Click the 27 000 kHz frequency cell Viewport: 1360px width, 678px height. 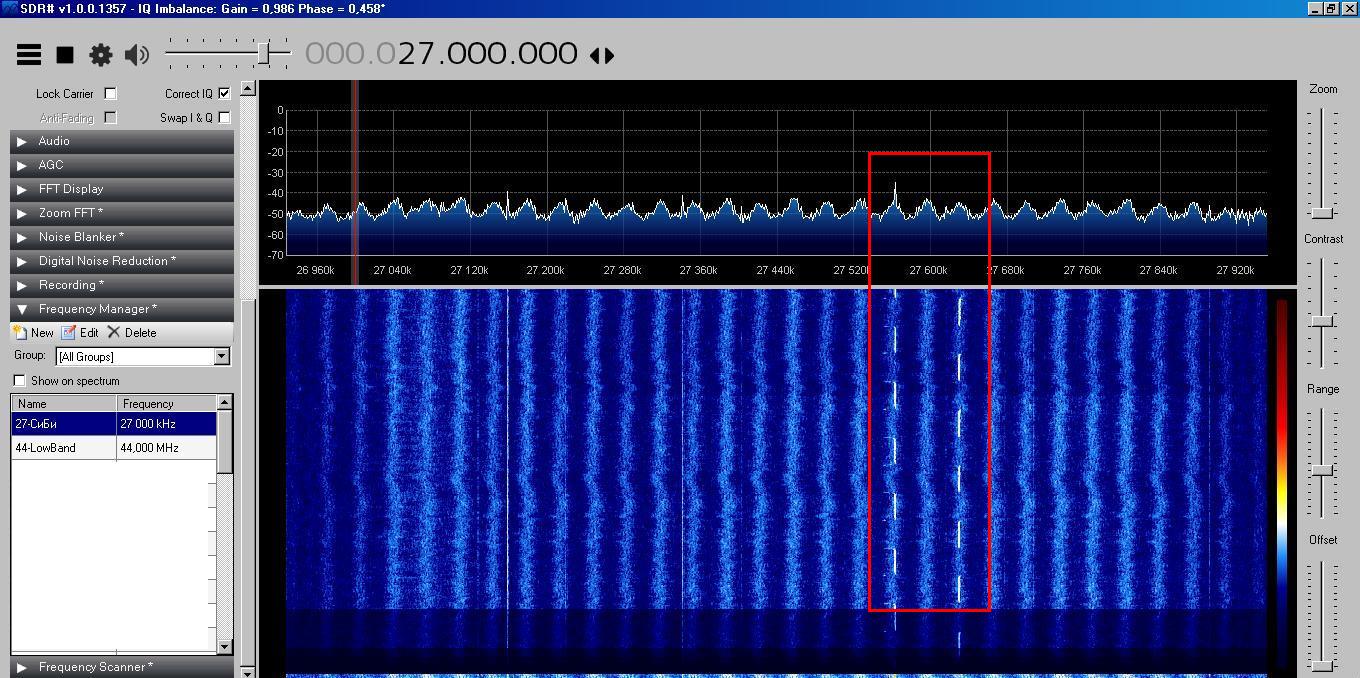(166, 424)
